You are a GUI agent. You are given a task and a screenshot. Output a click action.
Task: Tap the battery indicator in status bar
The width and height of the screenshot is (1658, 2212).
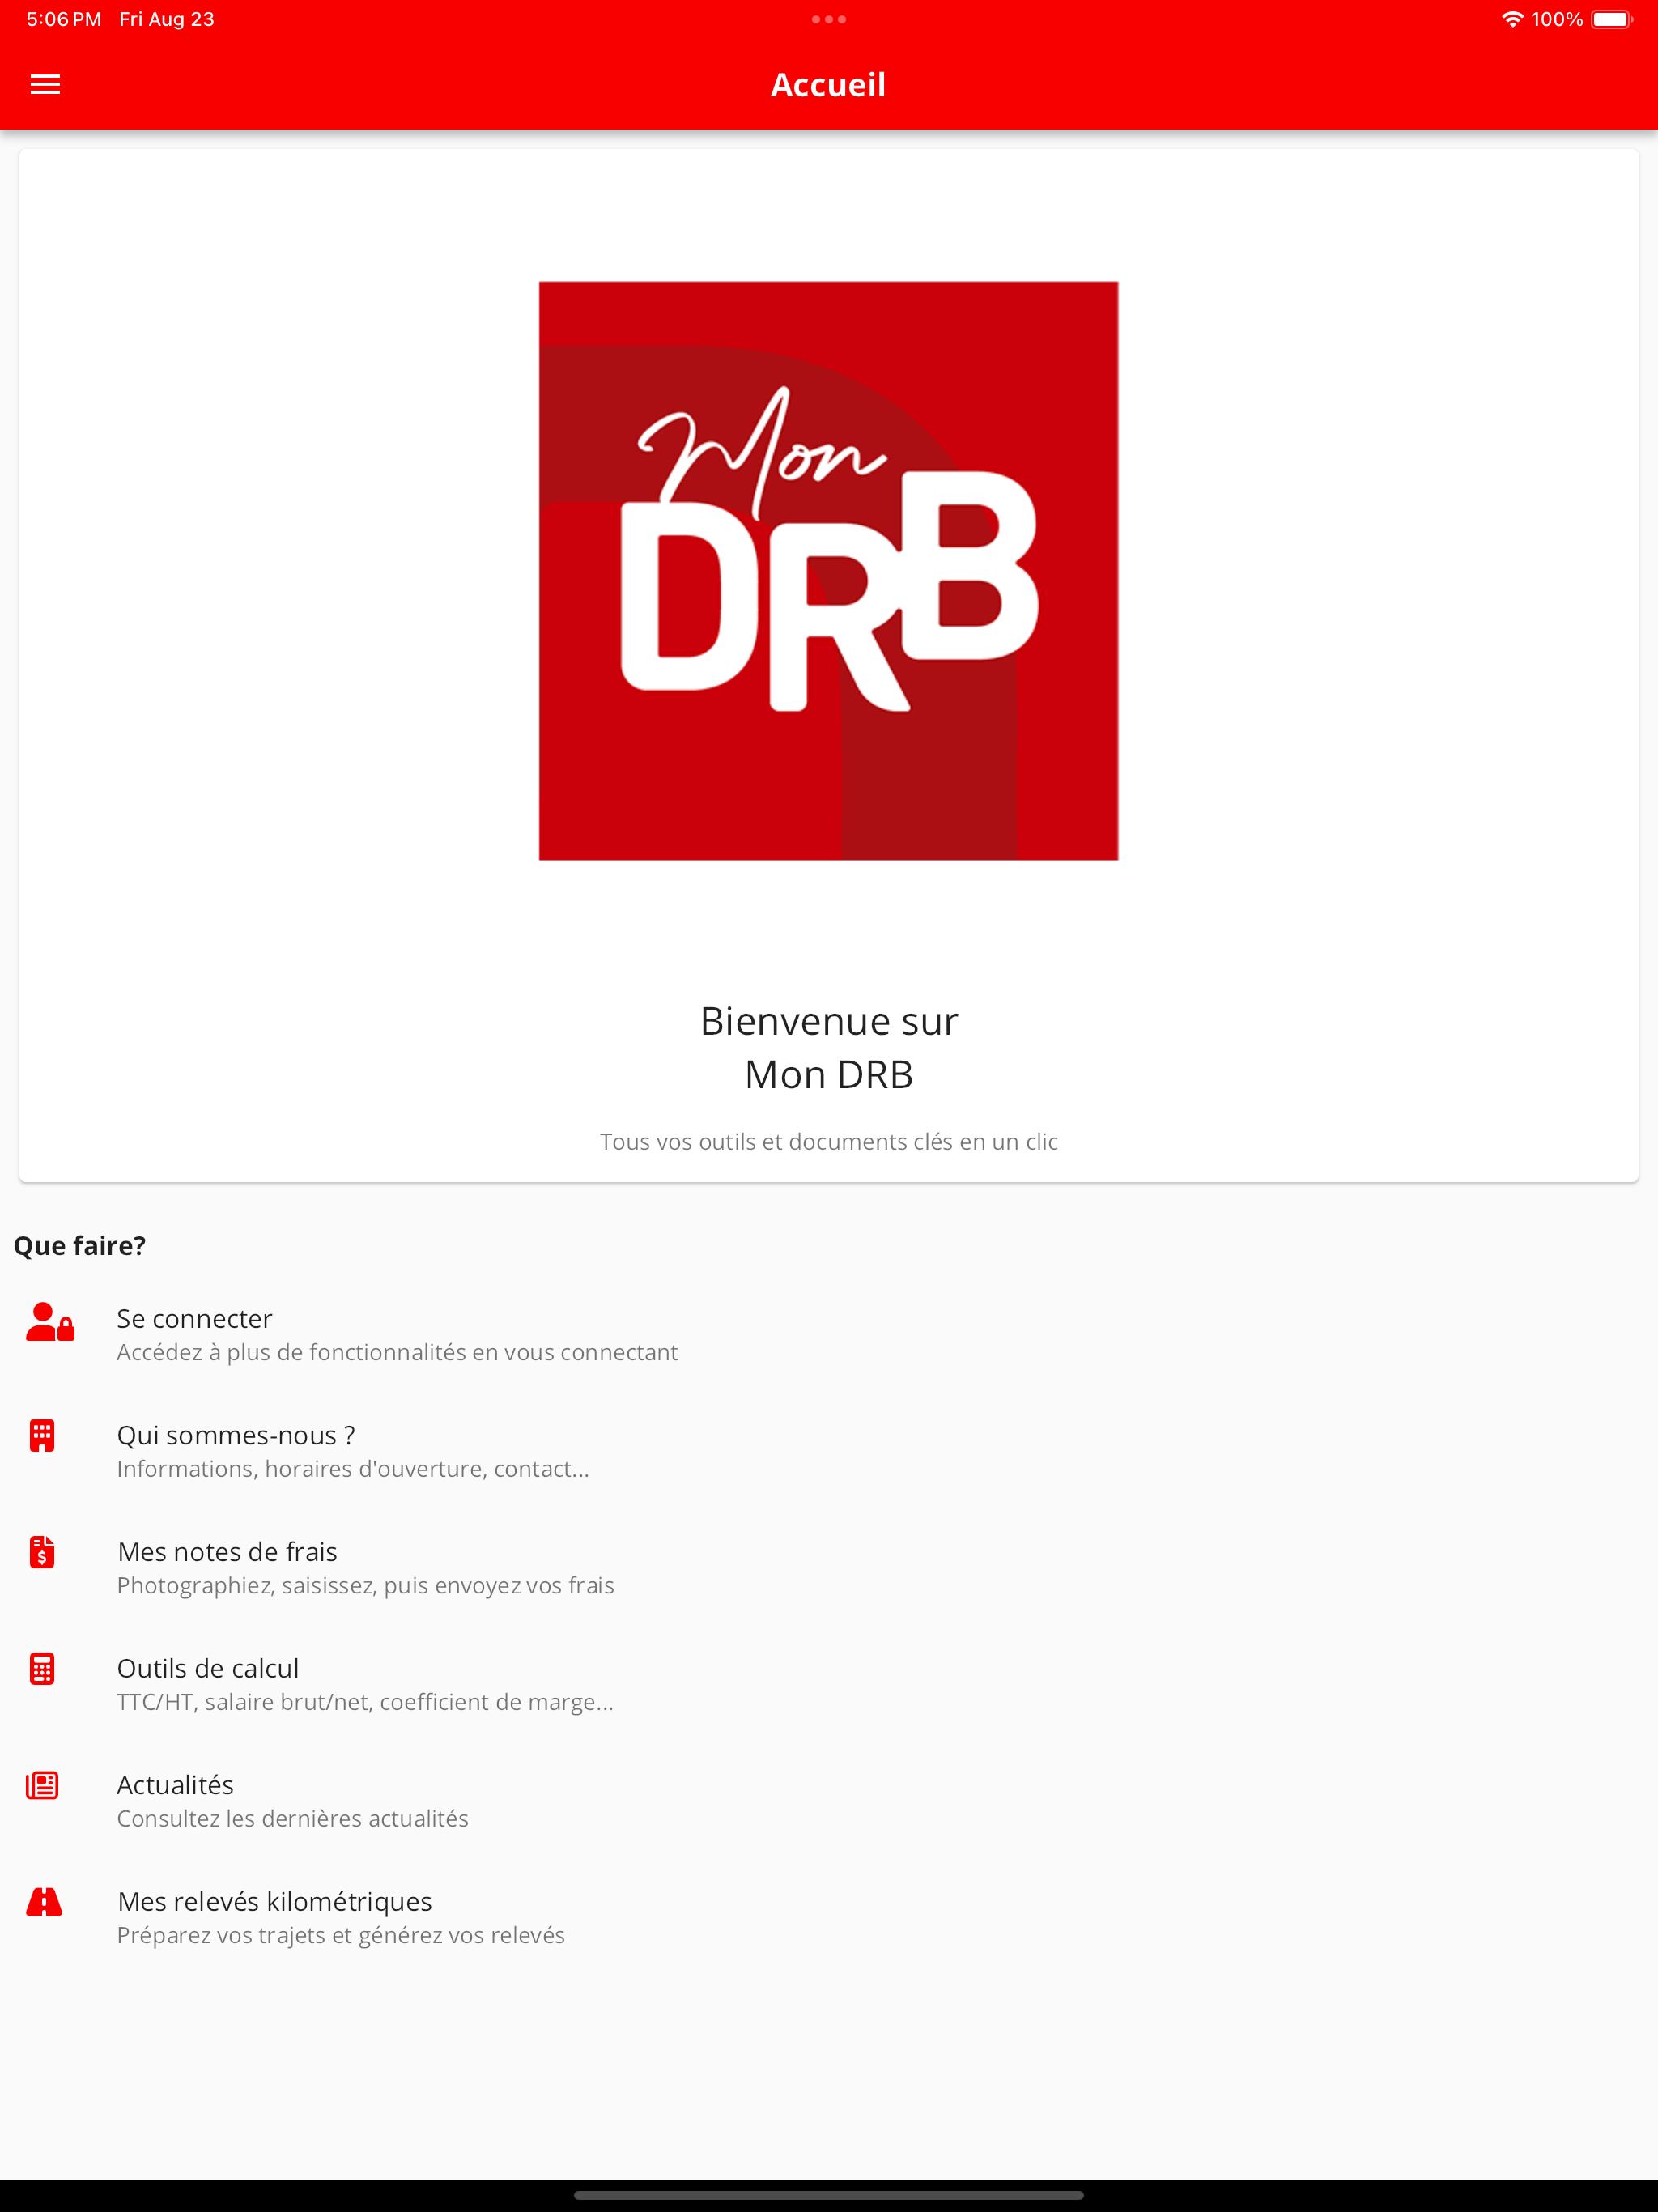(1611, 19)
